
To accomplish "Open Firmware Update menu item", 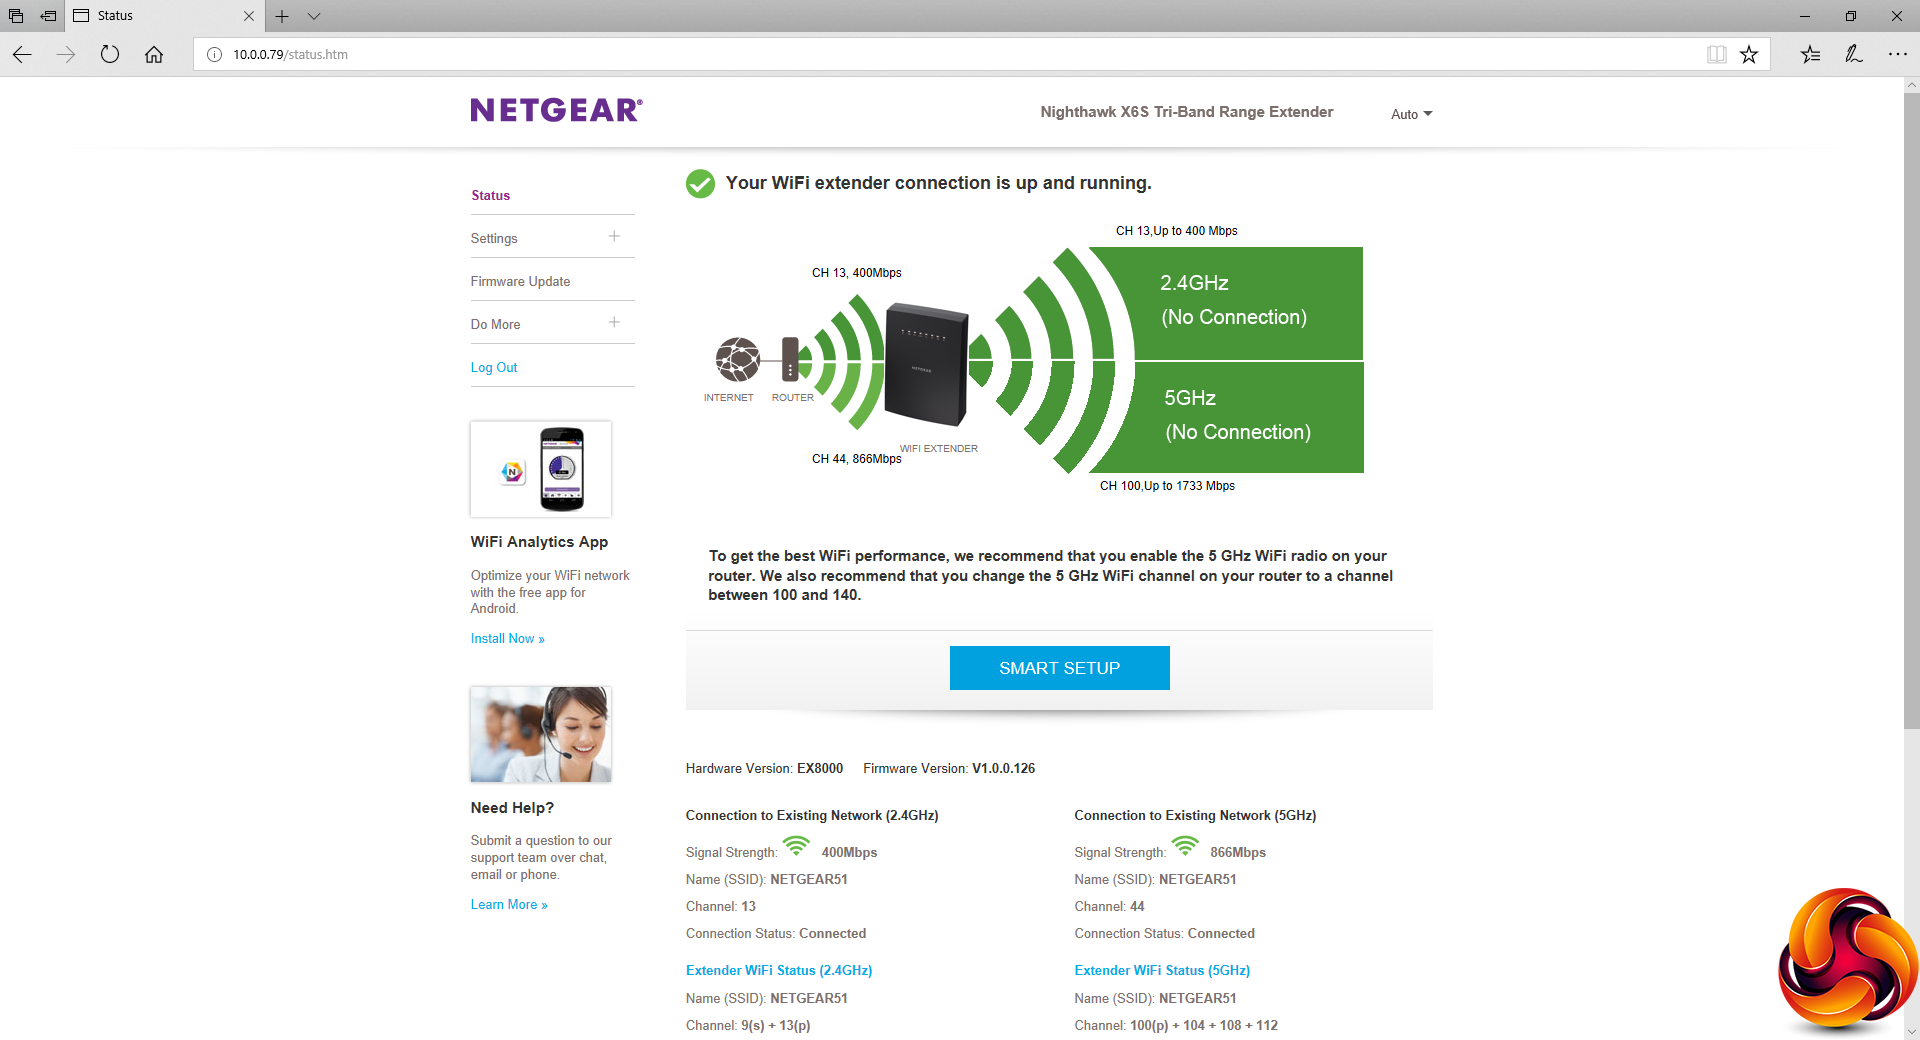I will (520, 281).
